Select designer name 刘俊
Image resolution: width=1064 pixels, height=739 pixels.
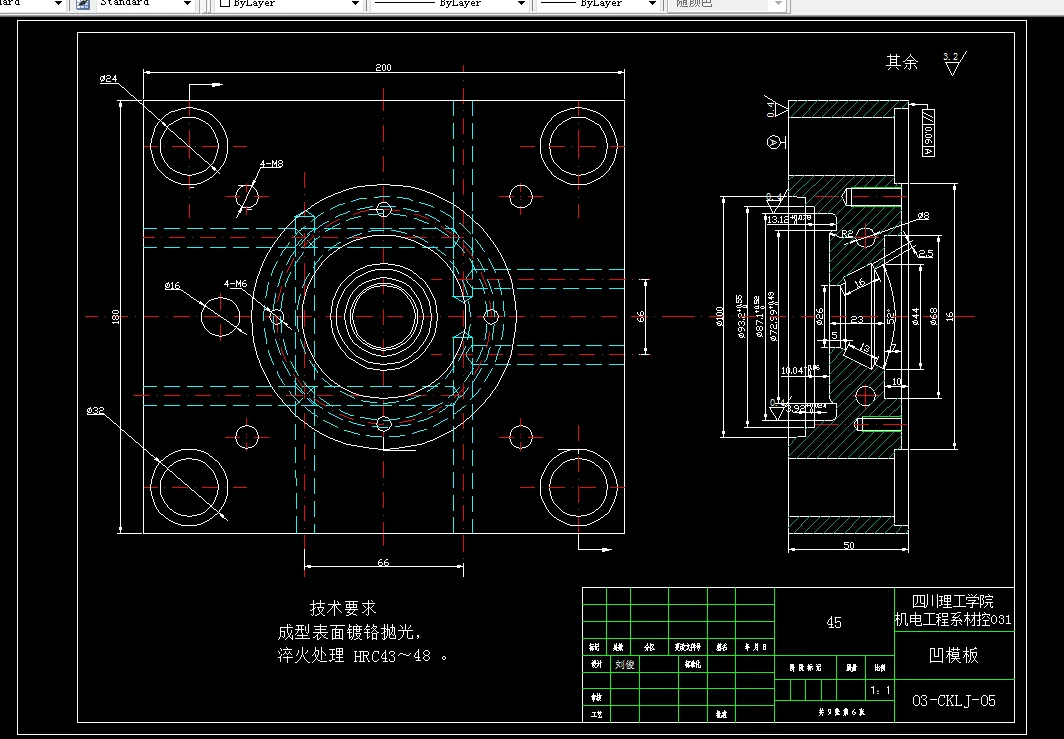(x=624, y=664)
